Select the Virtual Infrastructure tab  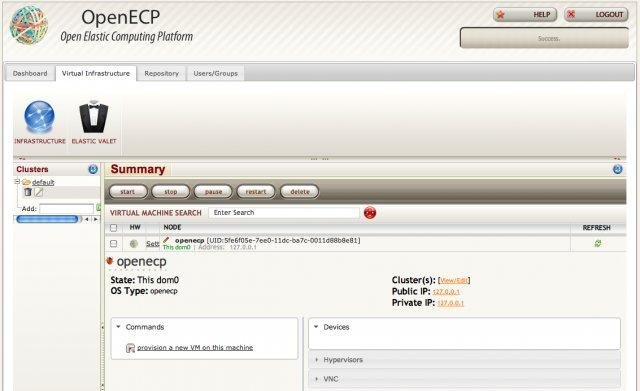pos(96,73)
